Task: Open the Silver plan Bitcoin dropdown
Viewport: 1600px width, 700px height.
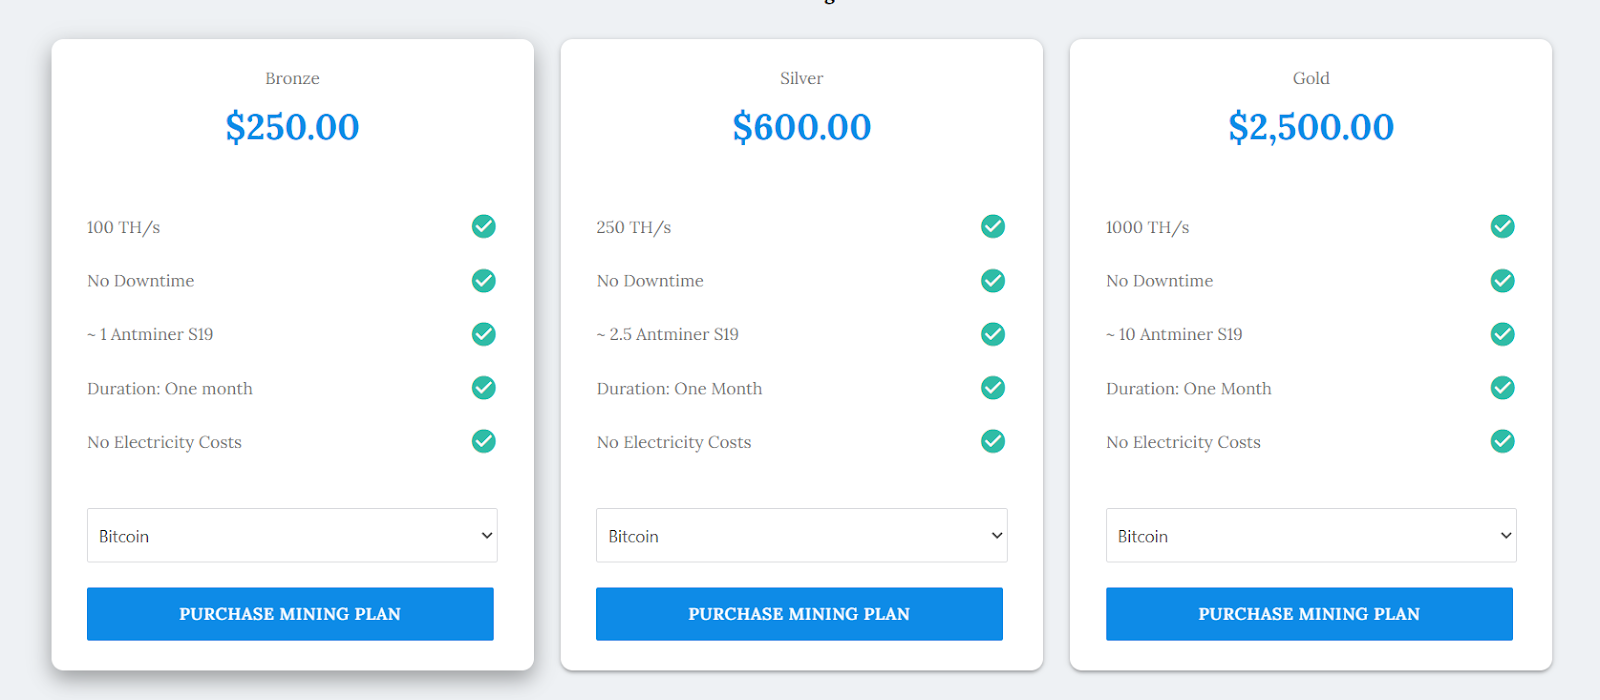Action: point(802,535)
